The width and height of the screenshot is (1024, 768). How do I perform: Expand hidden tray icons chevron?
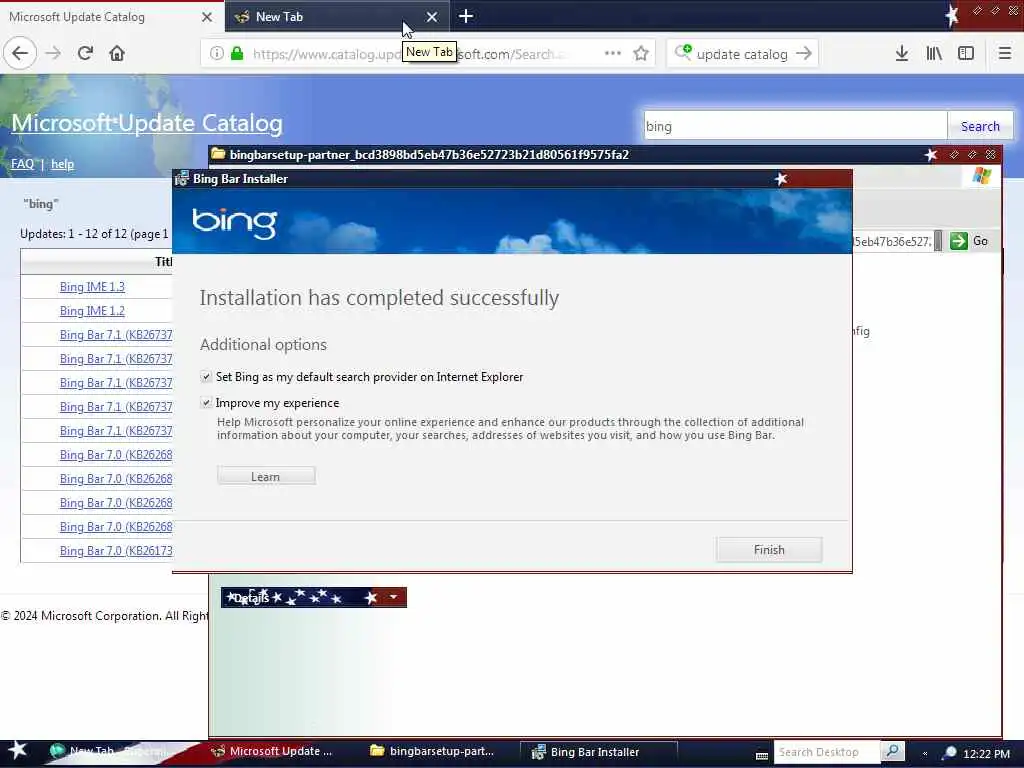point(925,753)
